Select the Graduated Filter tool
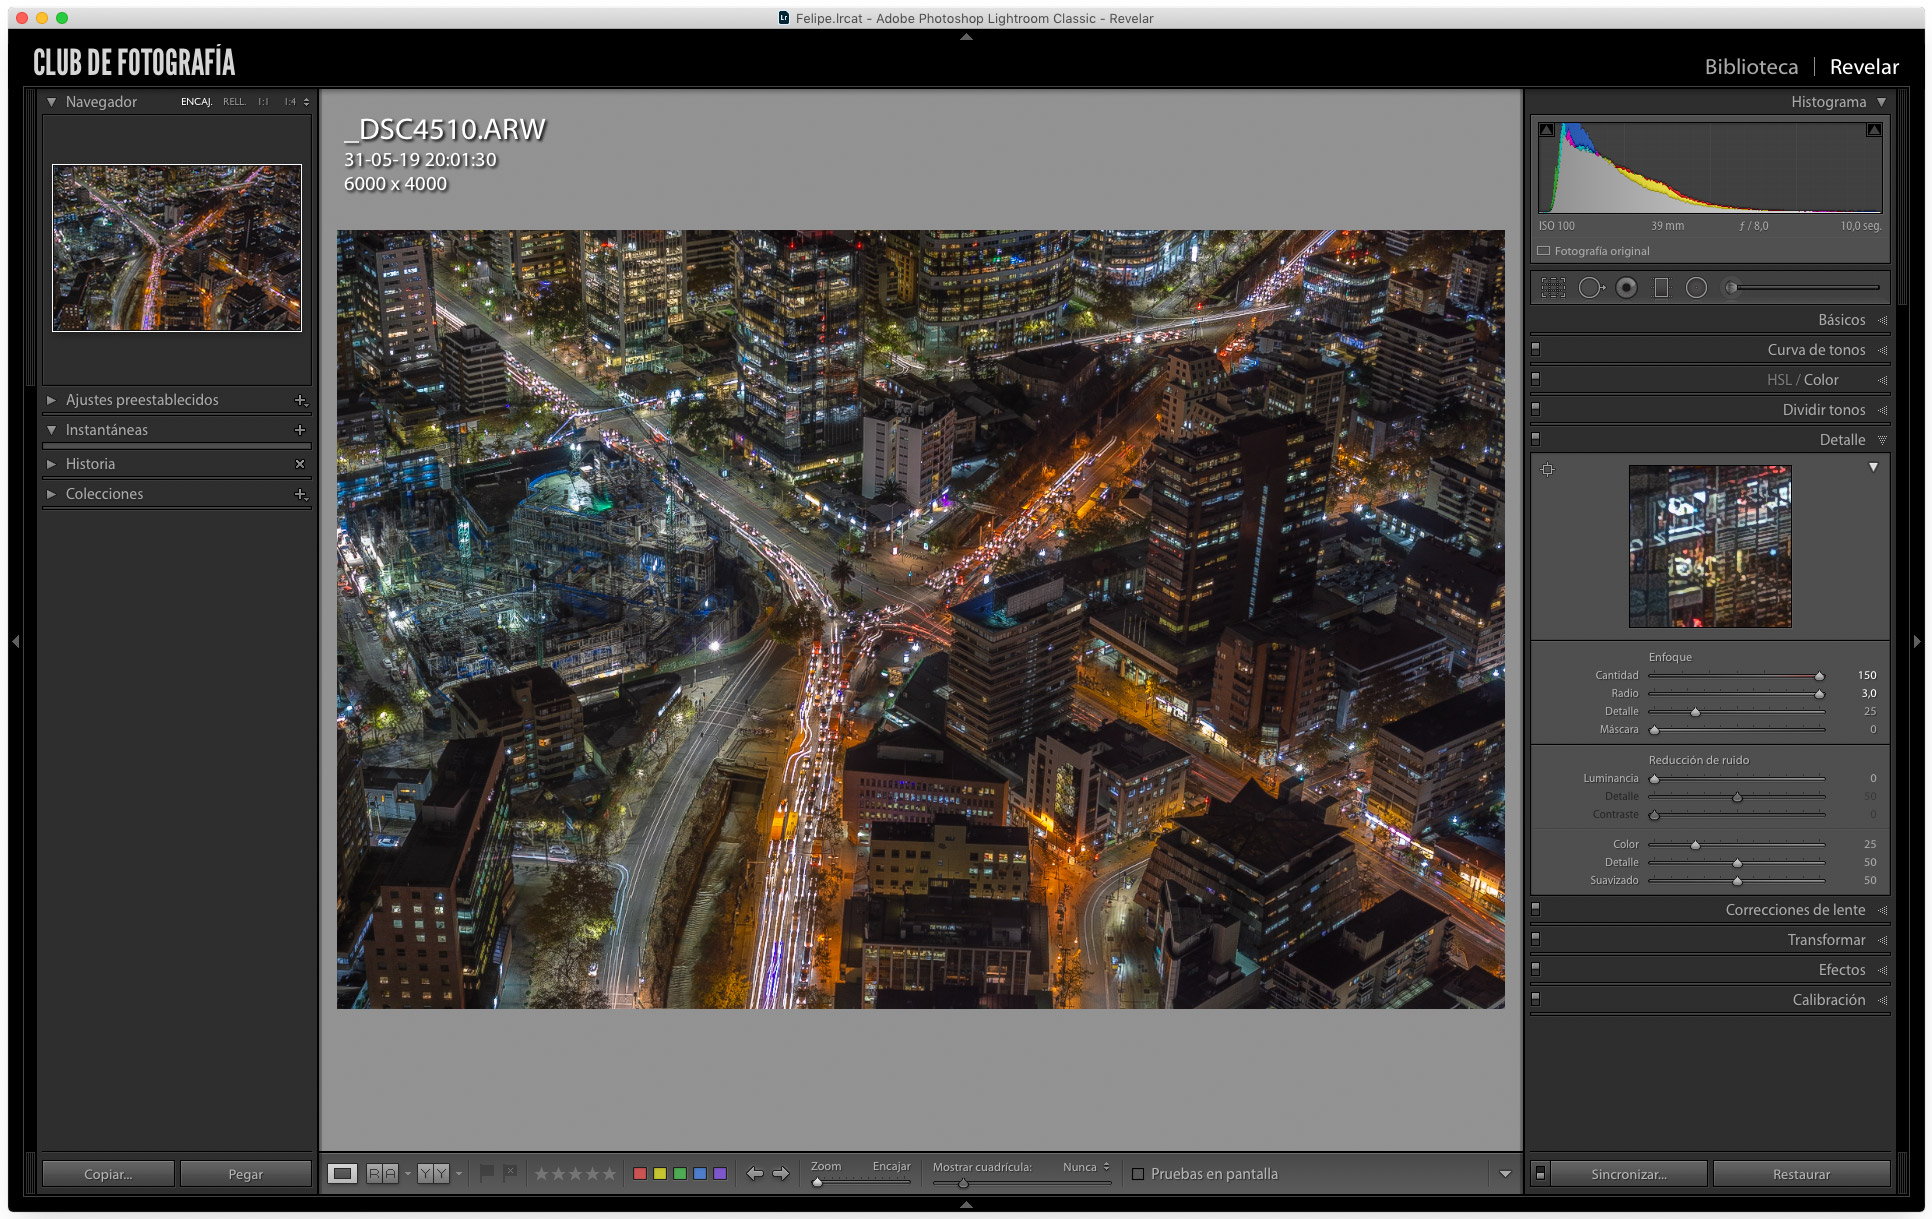This screenshot has width=1932, height=1219. tap(1661, 288)
